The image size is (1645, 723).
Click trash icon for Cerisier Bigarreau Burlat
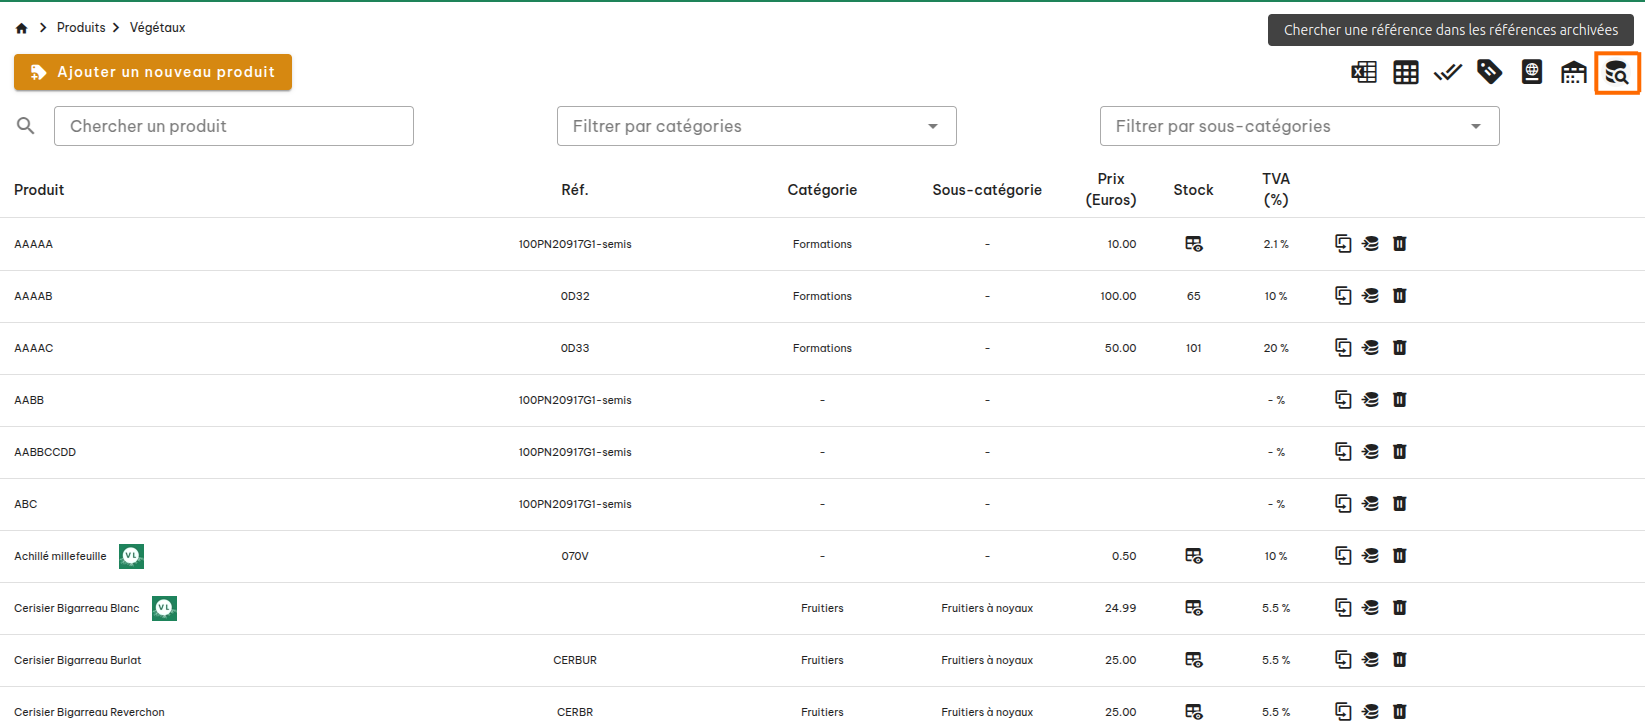pos(1399,660)
